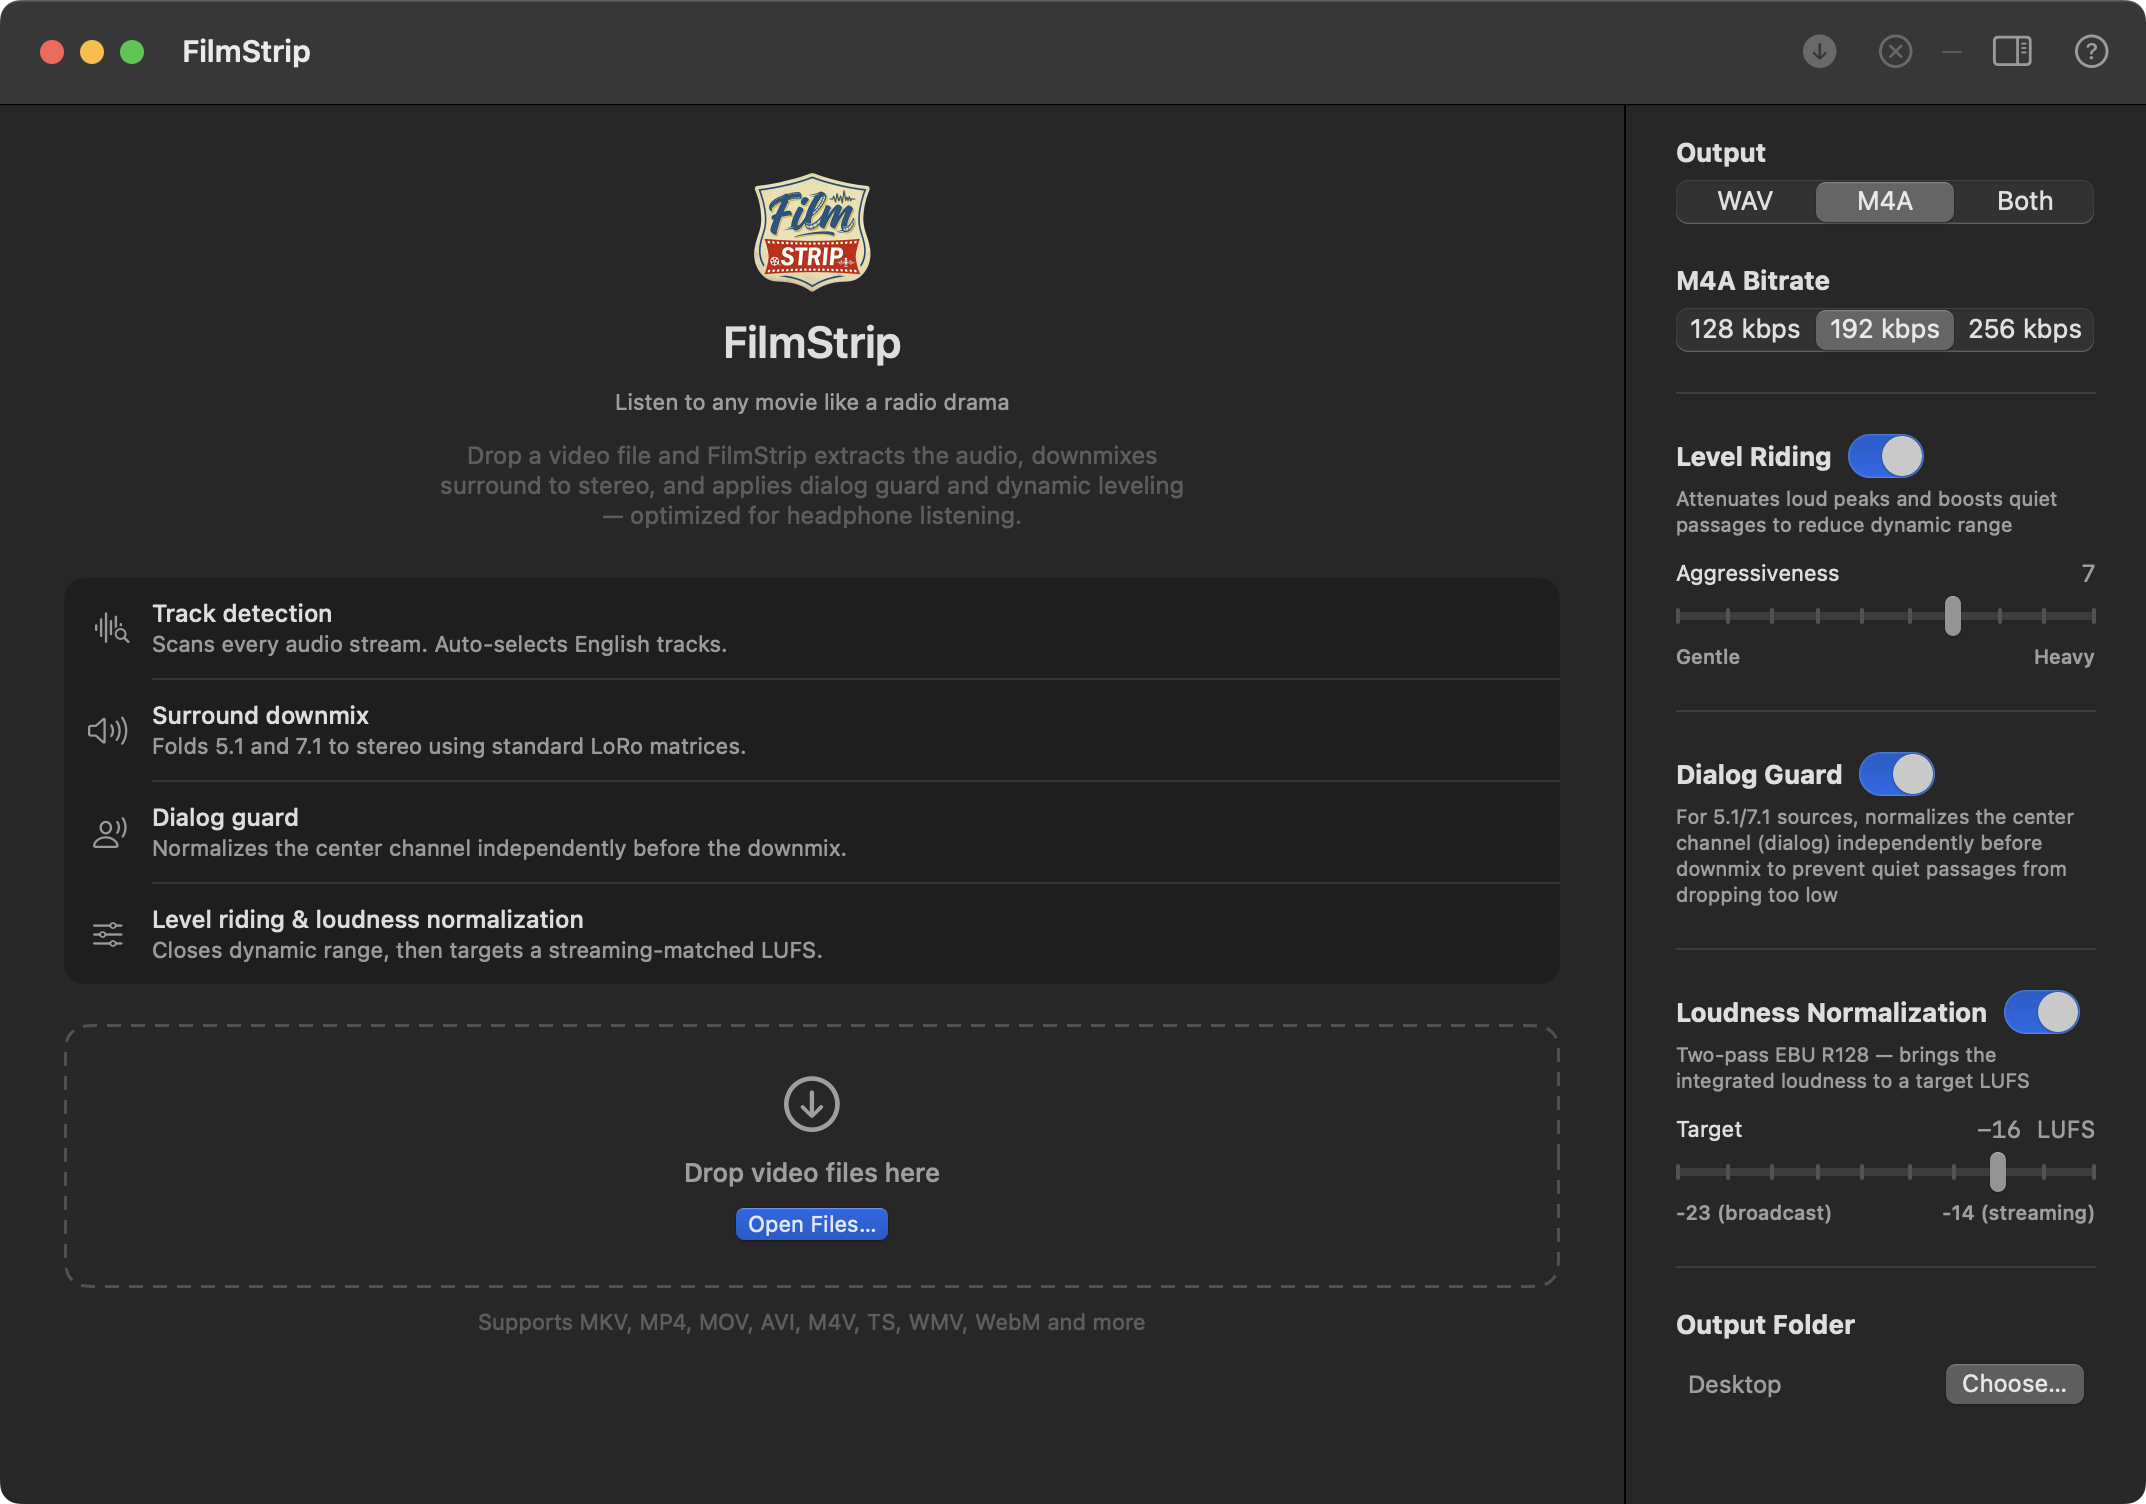Choose 256 kbps bitrate
This screenshot has width=2146, height=1504.
click(2024, 329)
